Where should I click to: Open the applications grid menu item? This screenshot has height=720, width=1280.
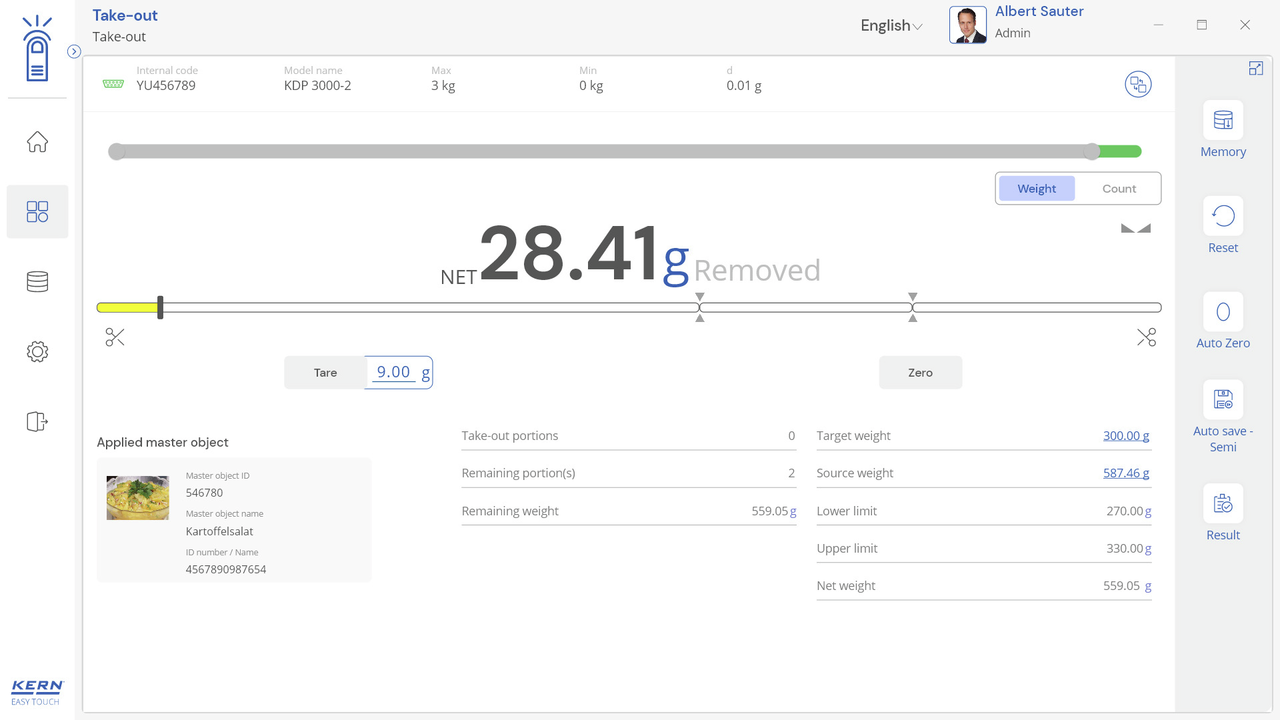pos(37,212)
